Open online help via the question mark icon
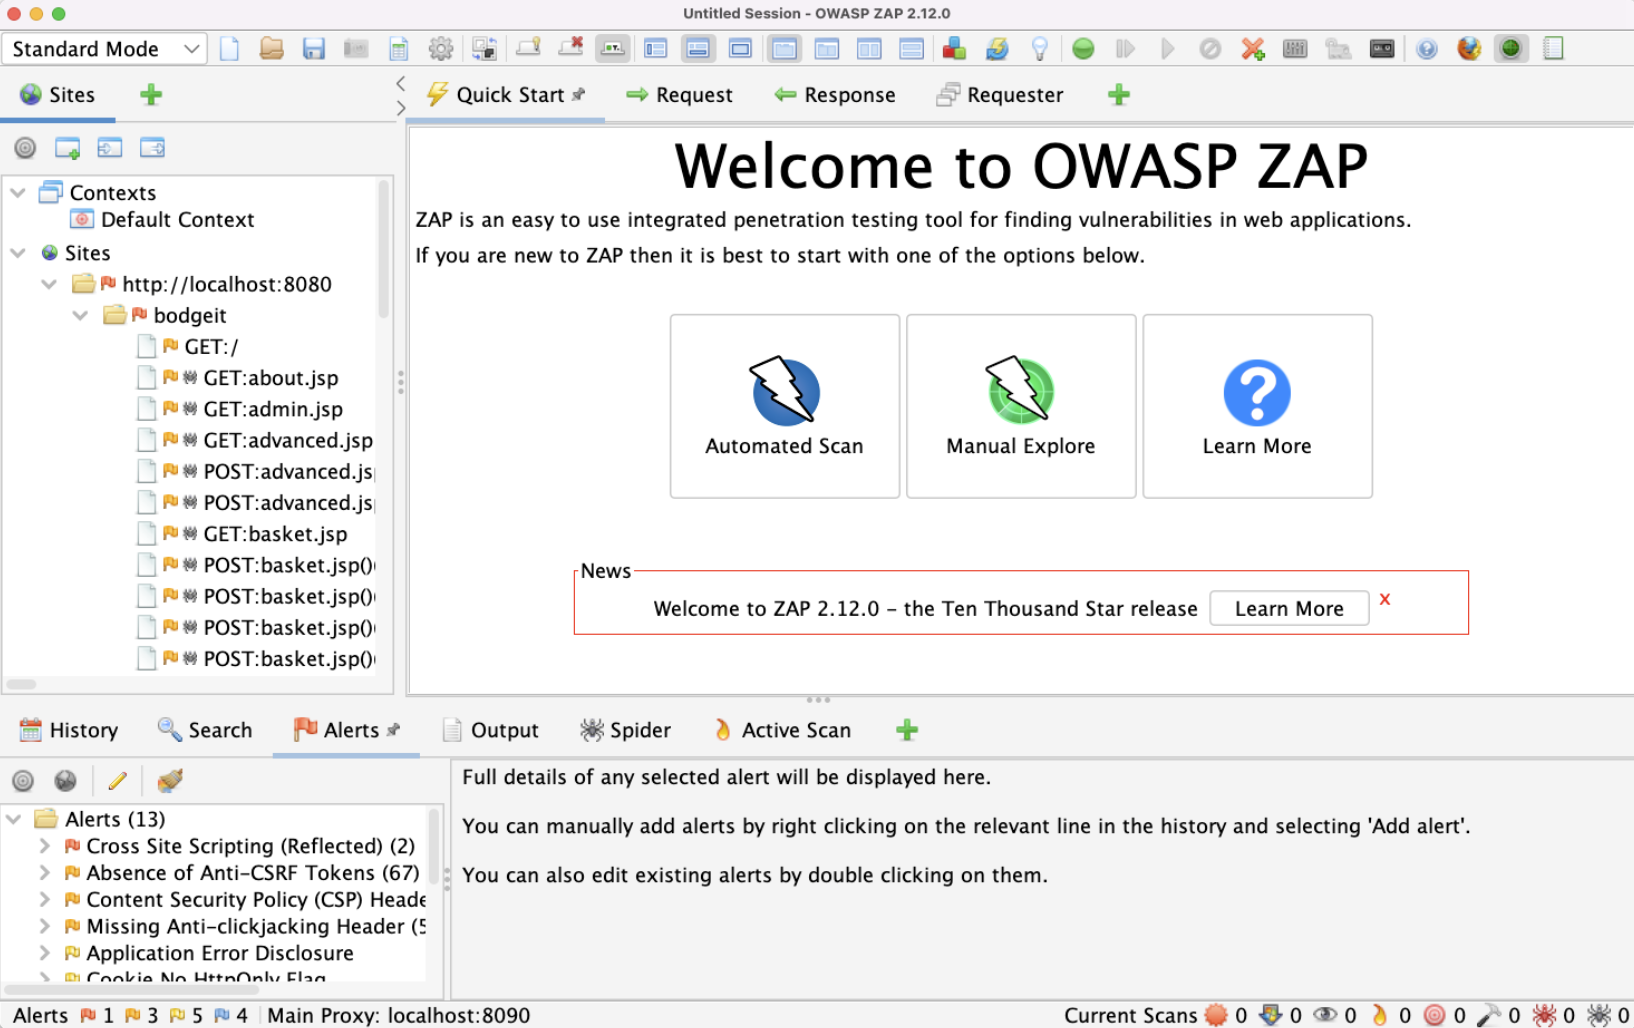1634x1028 pixels. pos(1427,48)
